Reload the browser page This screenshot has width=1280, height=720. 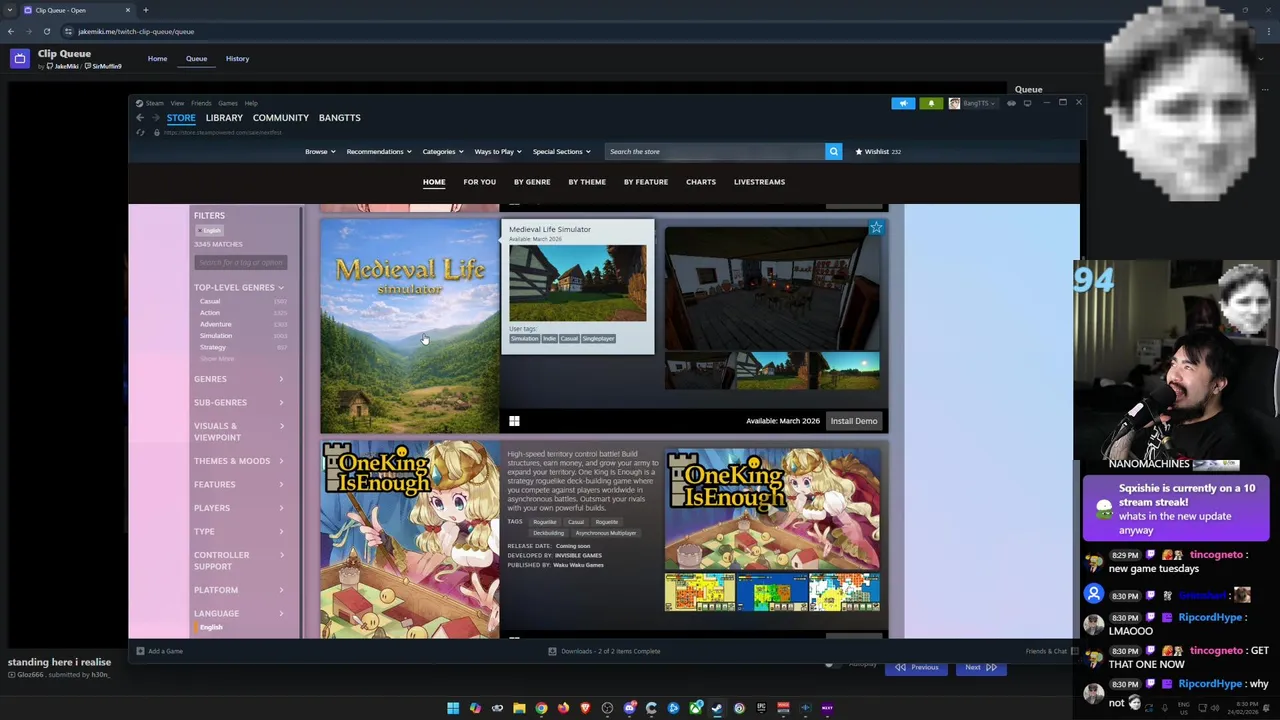(46, 31)
